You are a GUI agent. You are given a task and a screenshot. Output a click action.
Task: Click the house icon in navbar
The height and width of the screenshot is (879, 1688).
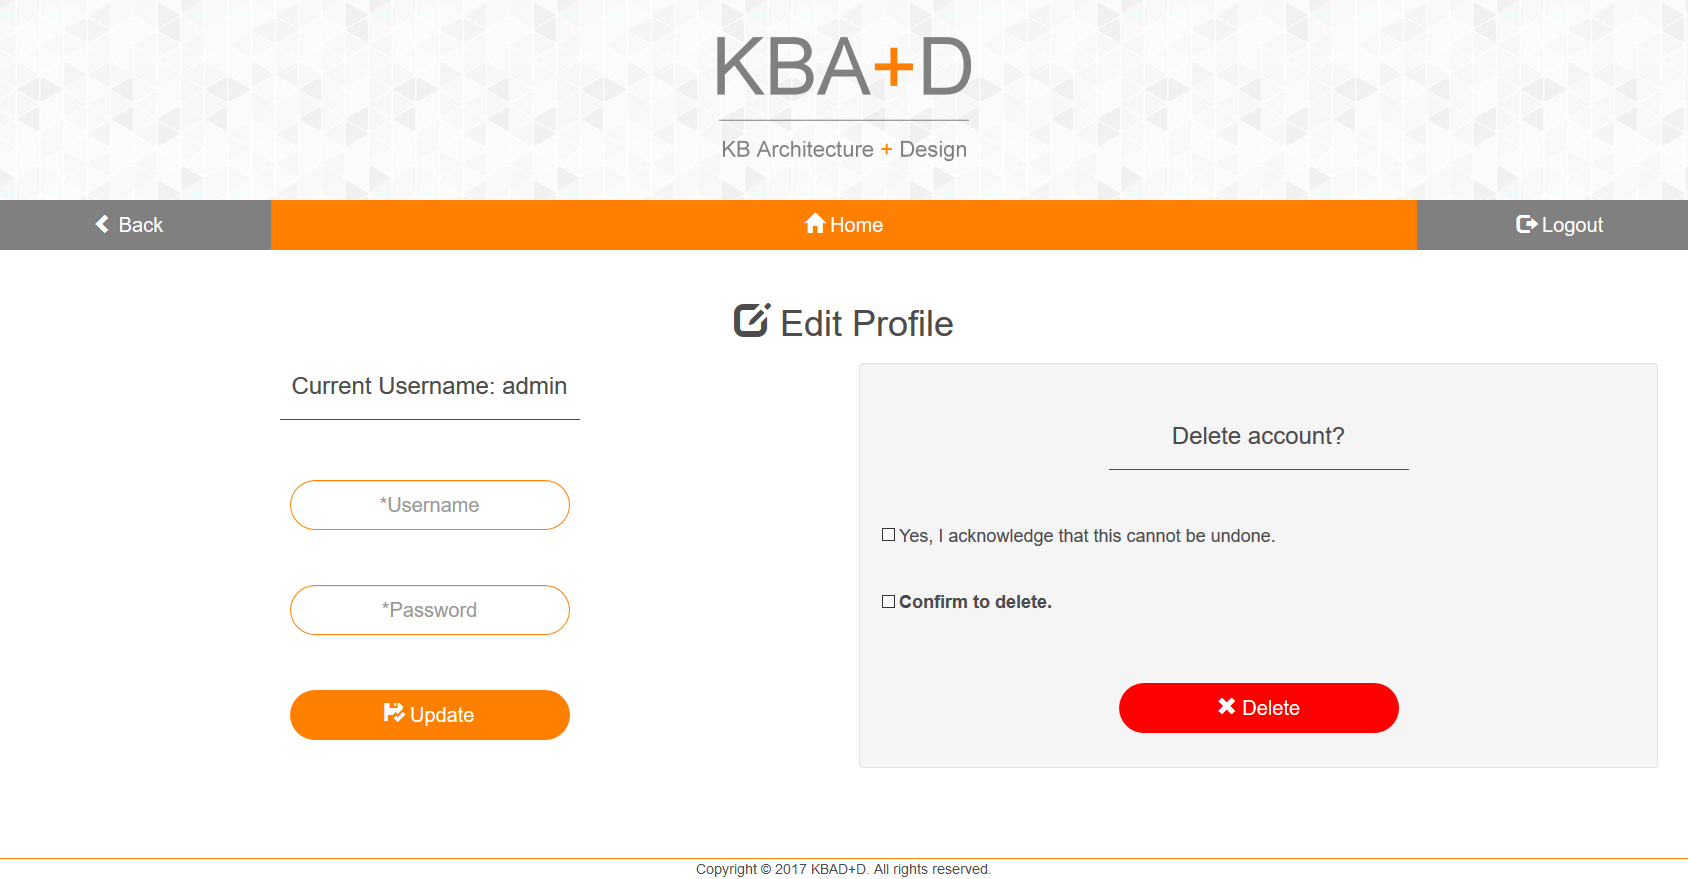coord(815,223)
